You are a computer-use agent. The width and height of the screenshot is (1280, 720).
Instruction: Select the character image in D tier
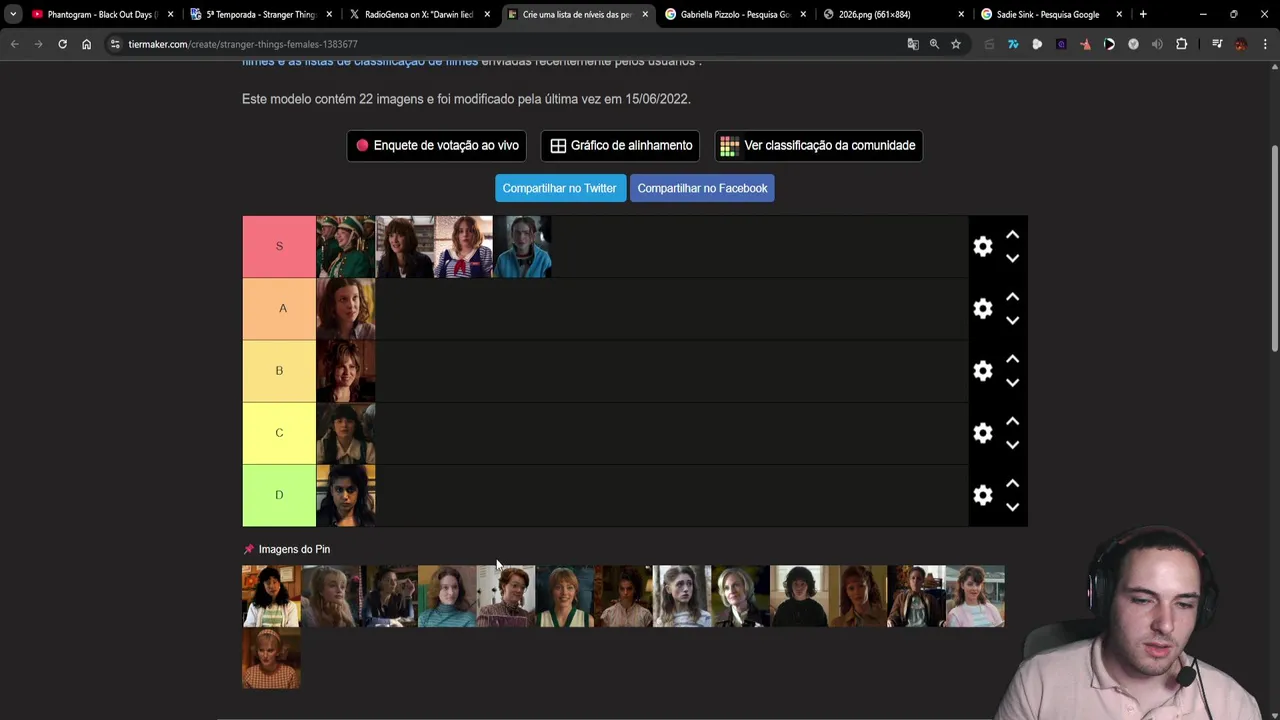click(346, 495)
